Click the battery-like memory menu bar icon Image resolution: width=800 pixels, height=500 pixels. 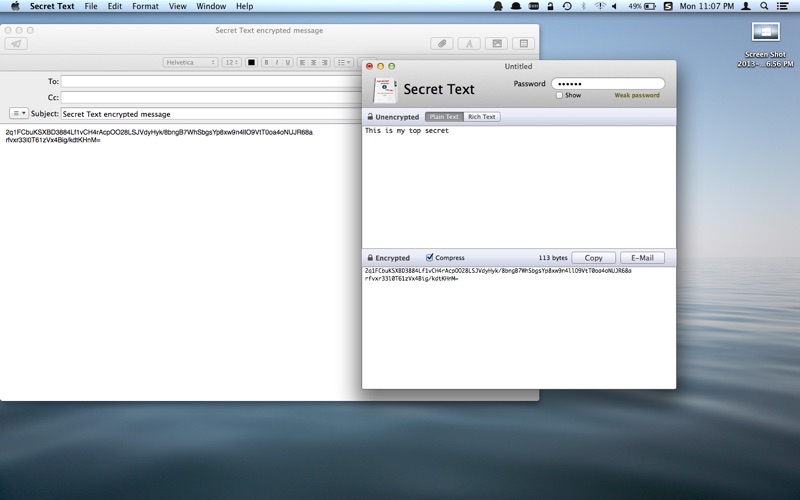tap(534, 6)
